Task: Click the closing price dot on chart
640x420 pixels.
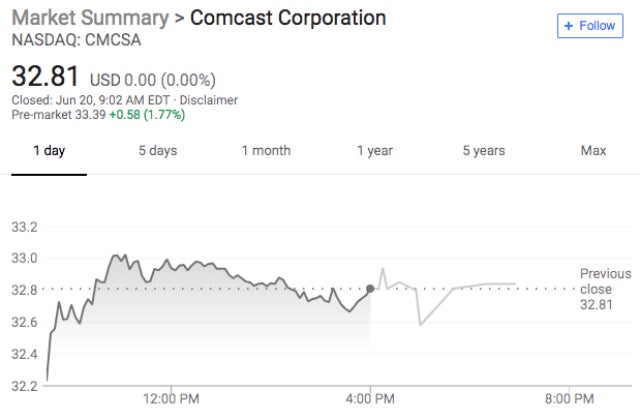Action: 371,289
